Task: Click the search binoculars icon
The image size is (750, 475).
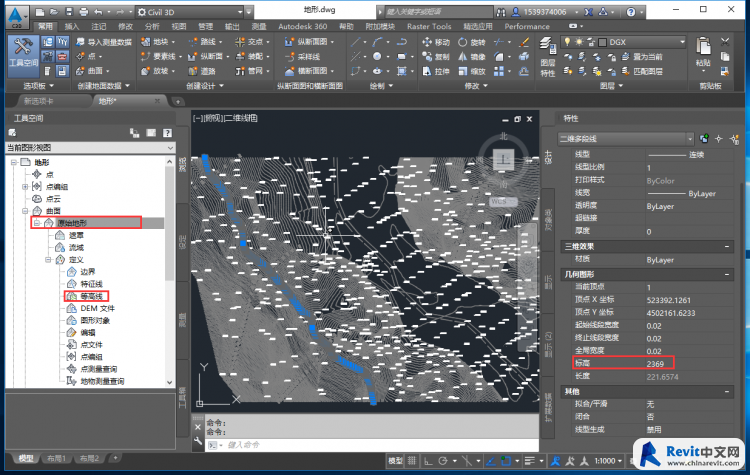Action: (x=501, y=12)
